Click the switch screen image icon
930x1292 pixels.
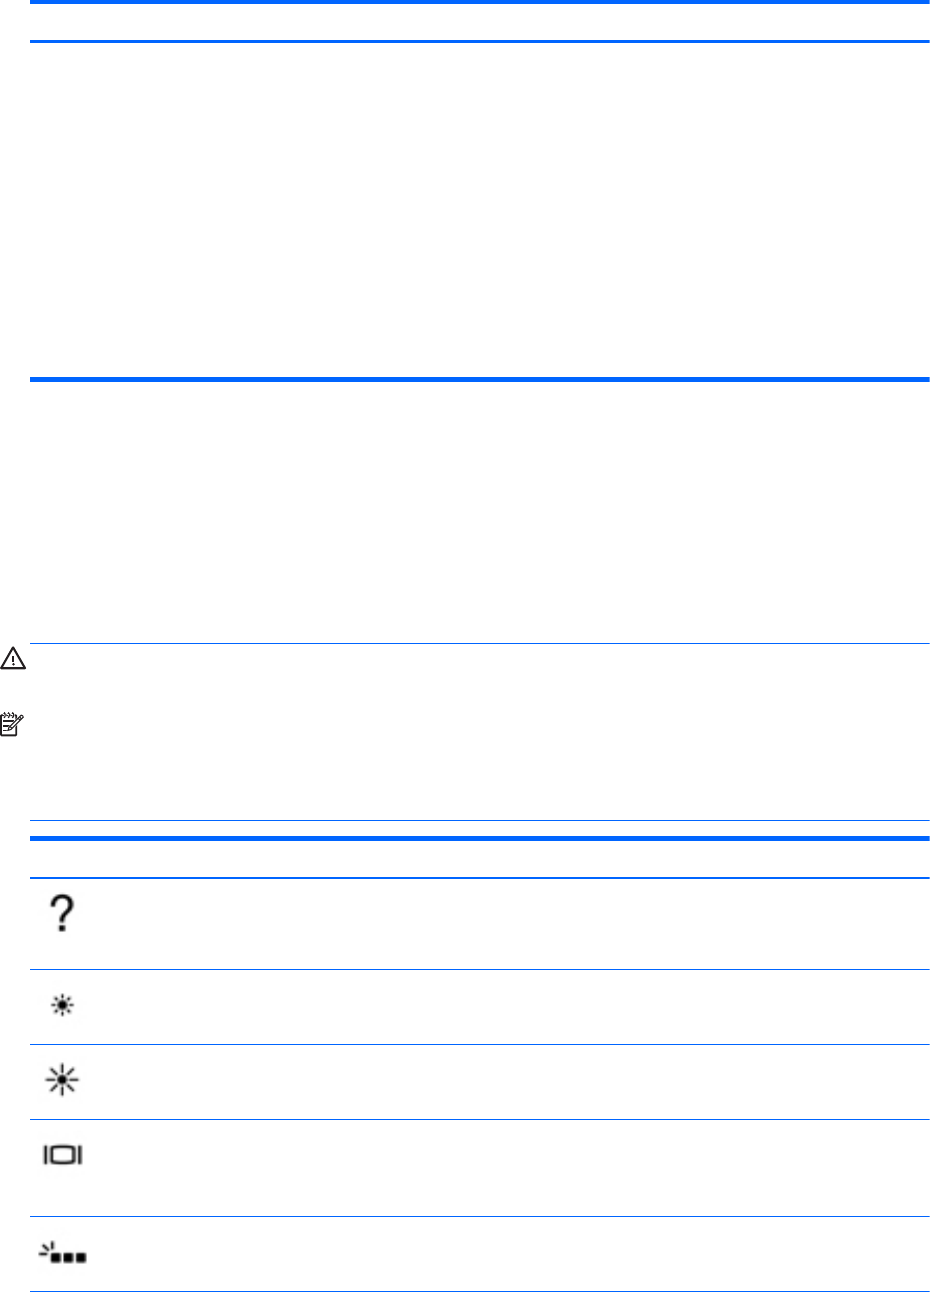click(62, 1155)
